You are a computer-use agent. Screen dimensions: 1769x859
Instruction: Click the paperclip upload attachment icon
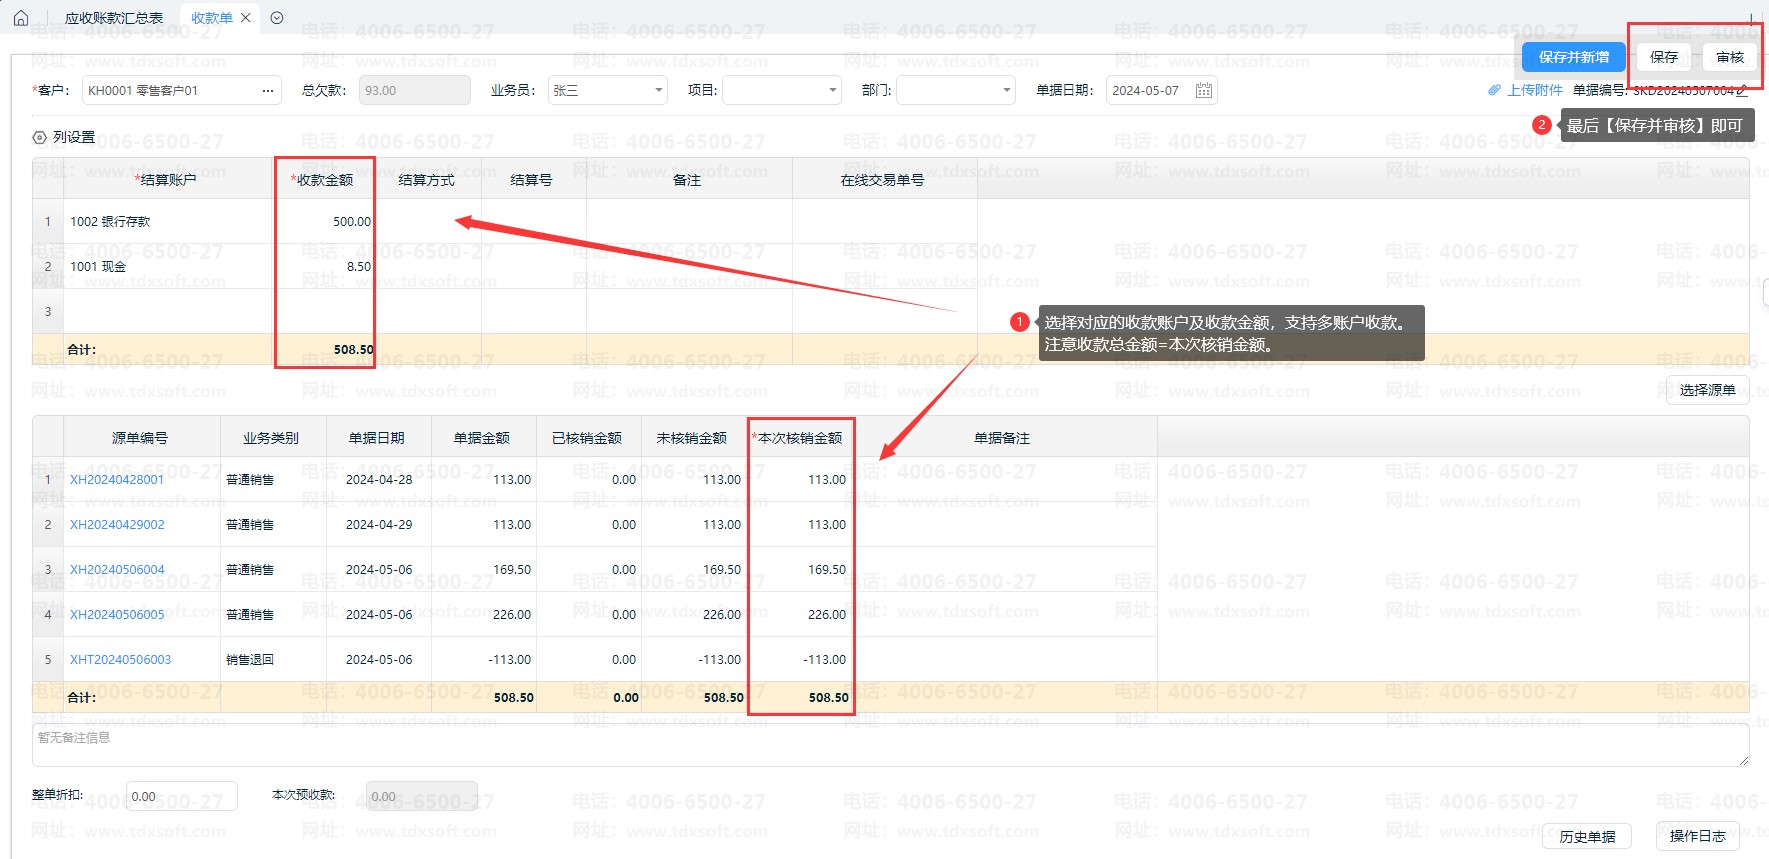coord(1494,90)
